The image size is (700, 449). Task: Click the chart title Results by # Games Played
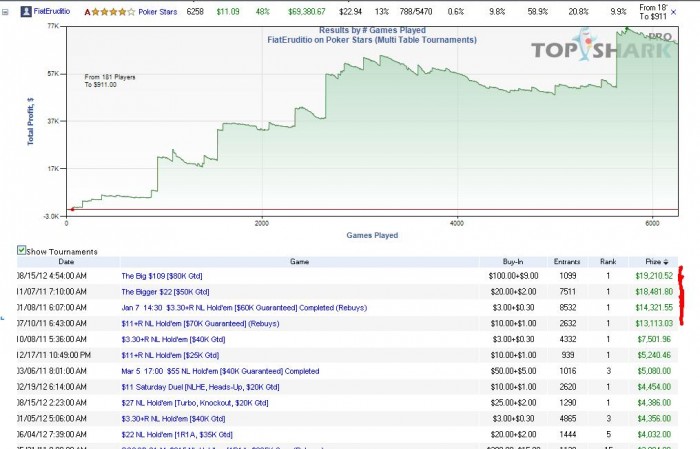[372, 30]
